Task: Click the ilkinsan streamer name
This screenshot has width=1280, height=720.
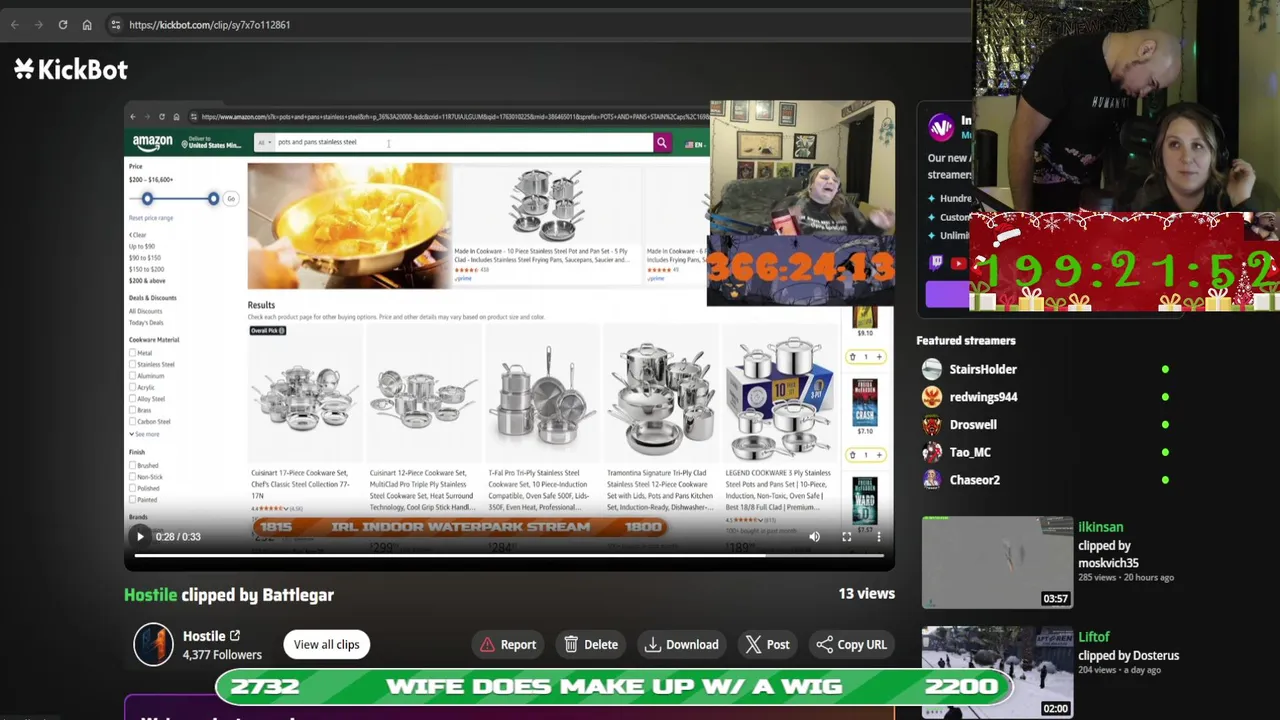Action: coord(1100,527)
